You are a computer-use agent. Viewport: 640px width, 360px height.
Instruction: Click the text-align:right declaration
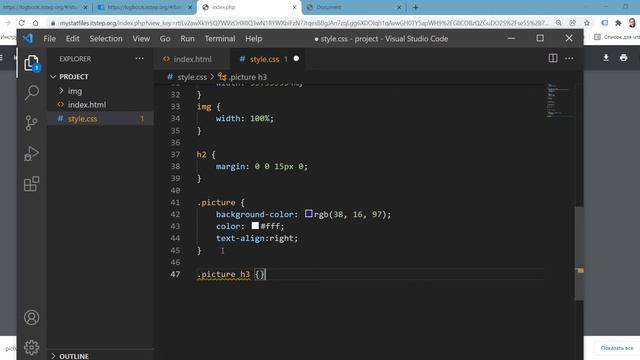(x=257, y=238)
